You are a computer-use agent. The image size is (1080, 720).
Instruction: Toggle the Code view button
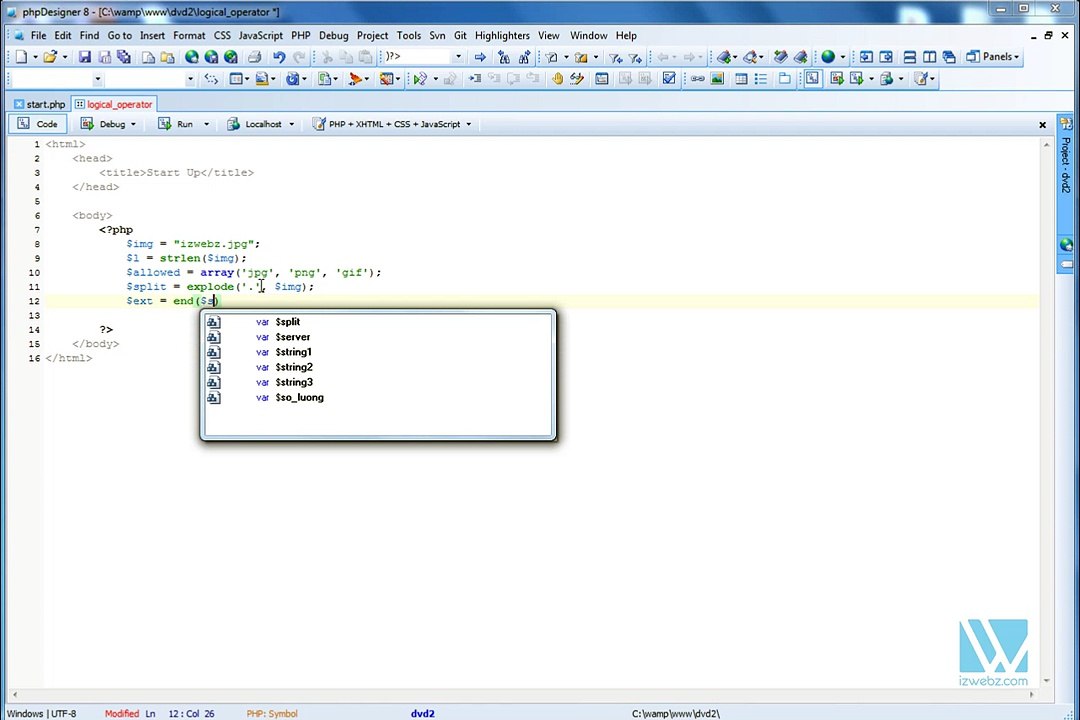[38, 124]
